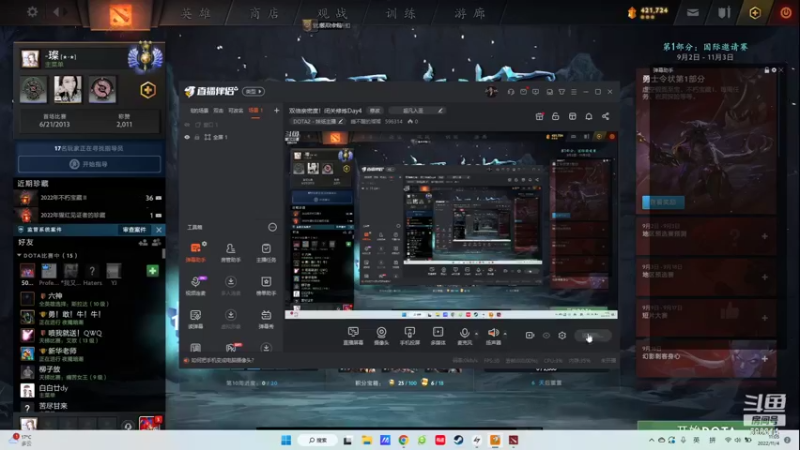Image resolution: width=800 pixels, height=450 pixels.
Task: Click the green plus button in friends row
Action: 152,270
